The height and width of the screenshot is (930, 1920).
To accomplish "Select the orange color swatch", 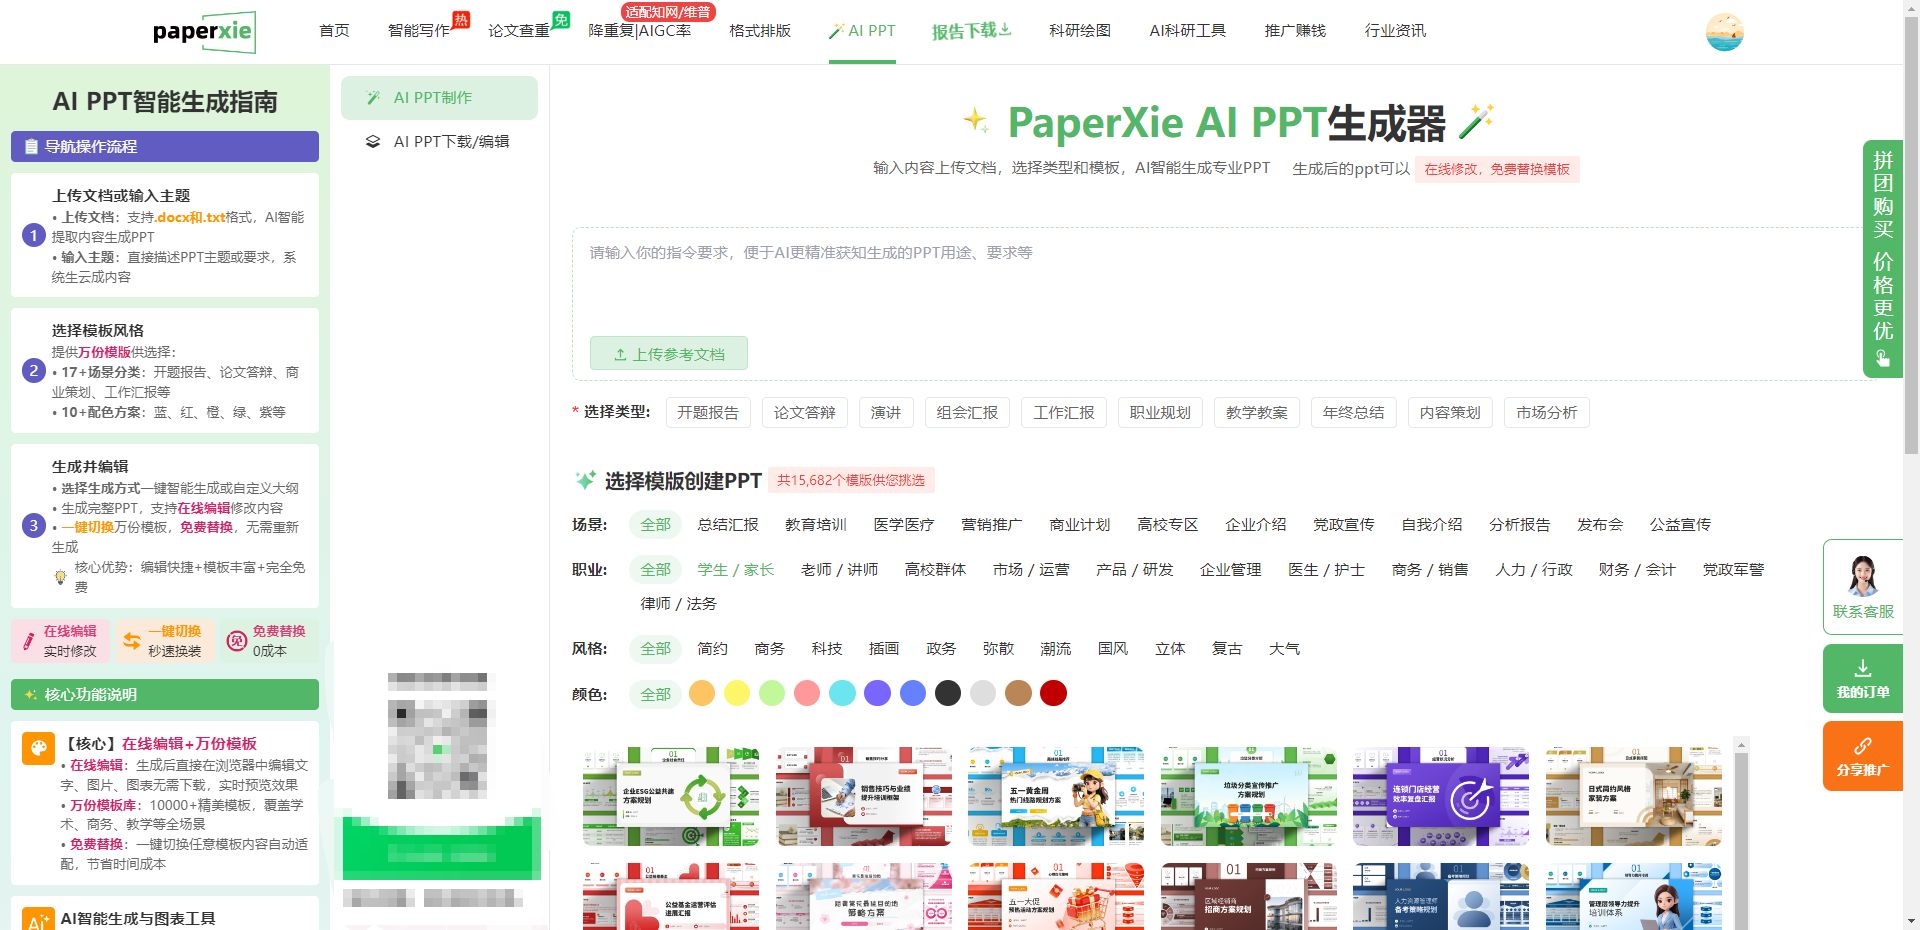I will (x=702, y=693).
